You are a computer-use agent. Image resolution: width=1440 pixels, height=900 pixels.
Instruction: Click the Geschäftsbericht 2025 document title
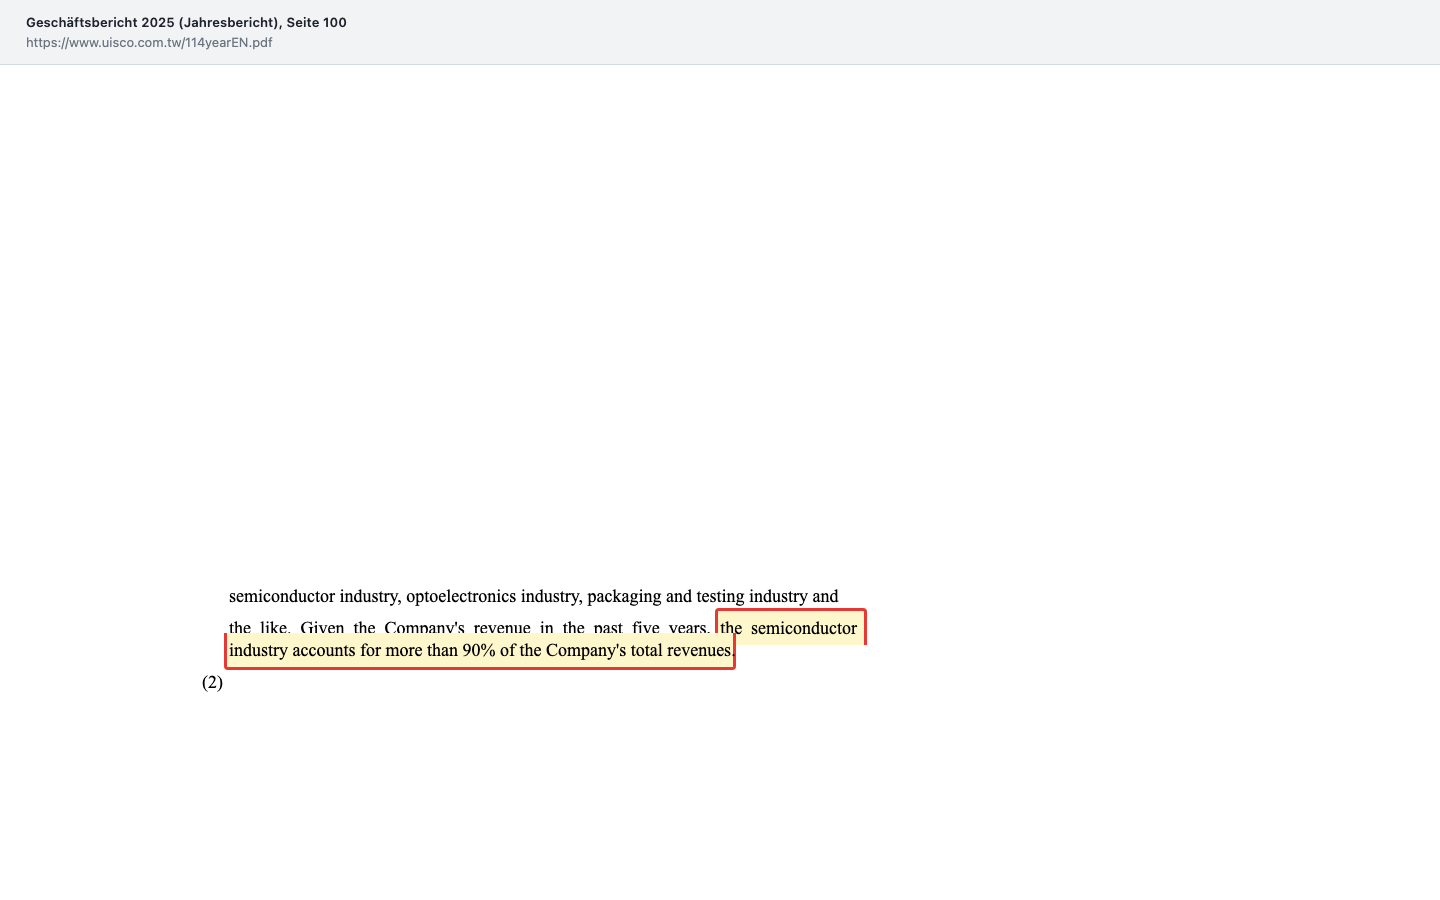tap(186, 22)
